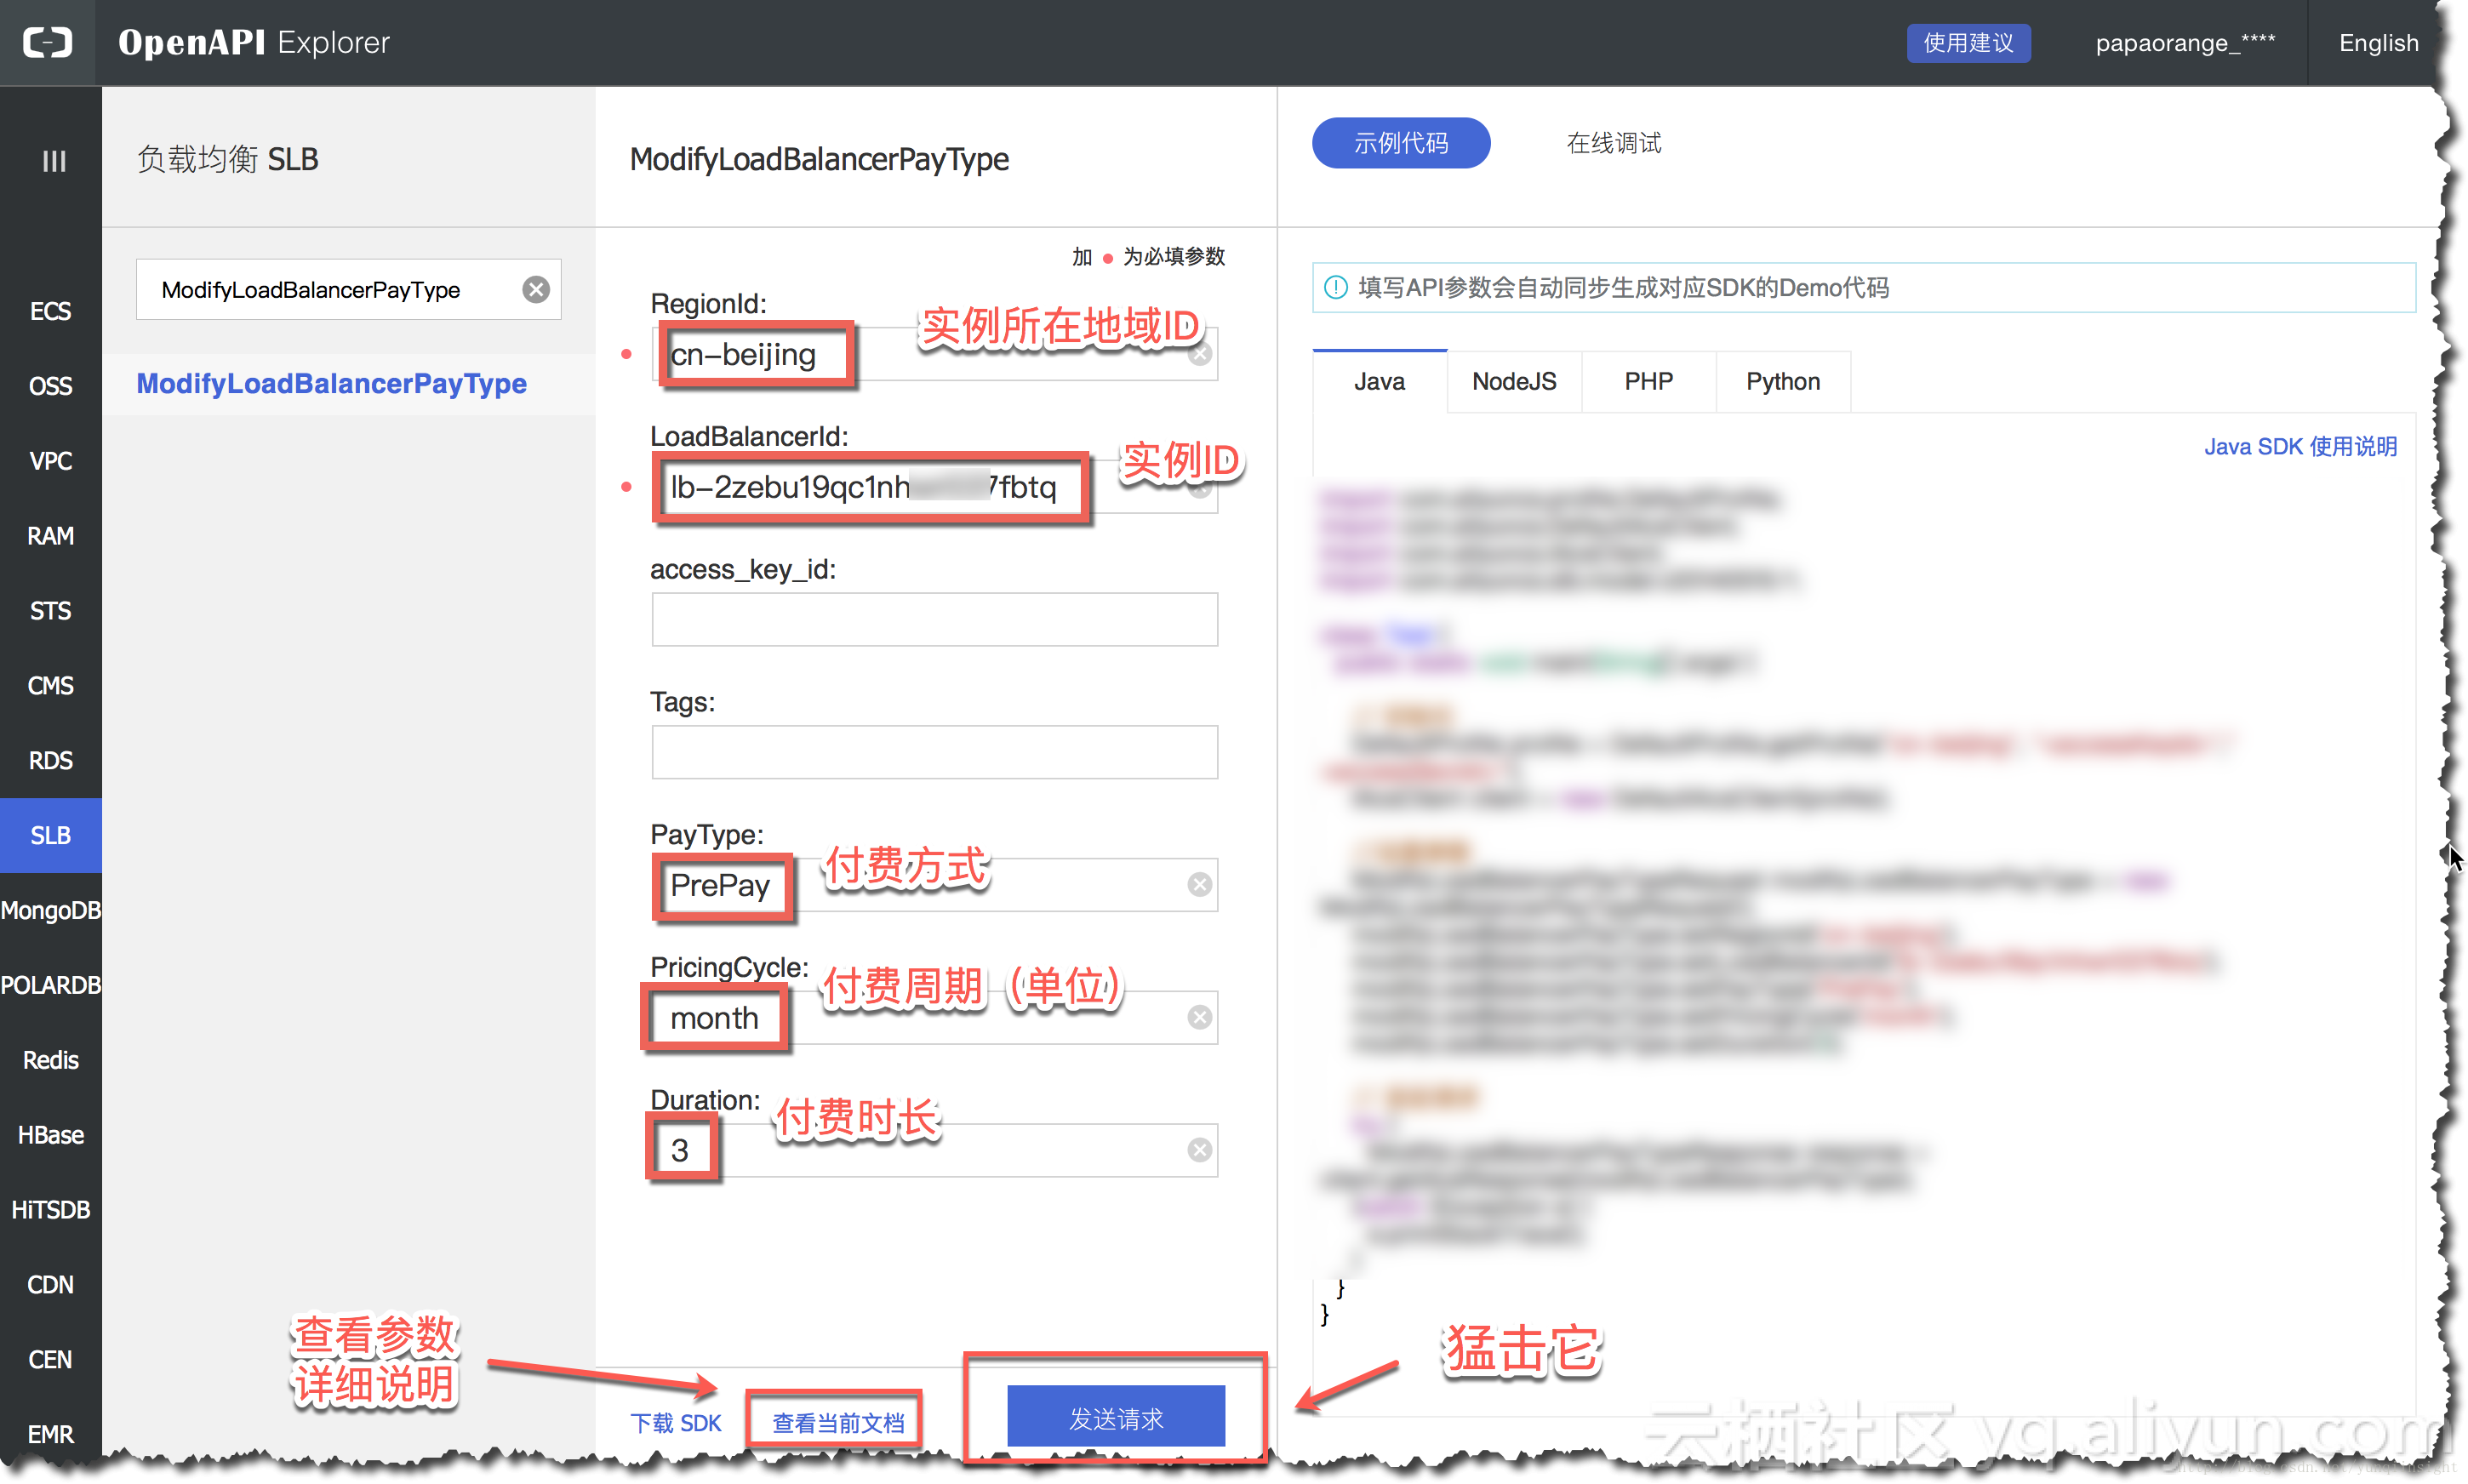
Task: Click the OSS sidebar icon
Action: [x=49, y=385]
